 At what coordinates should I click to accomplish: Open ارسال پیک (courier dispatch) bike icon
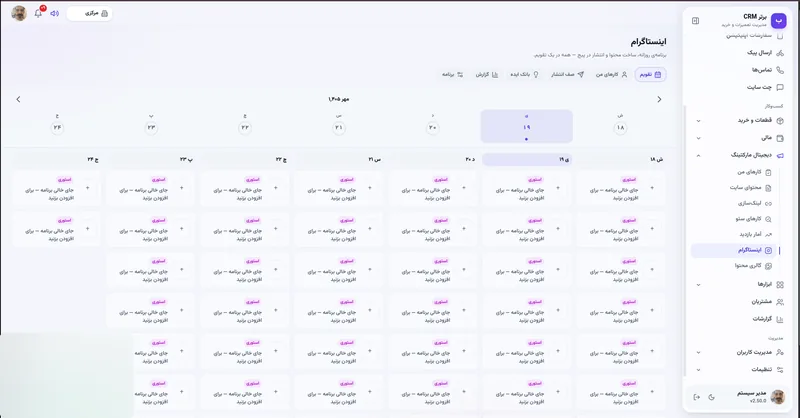780,53
